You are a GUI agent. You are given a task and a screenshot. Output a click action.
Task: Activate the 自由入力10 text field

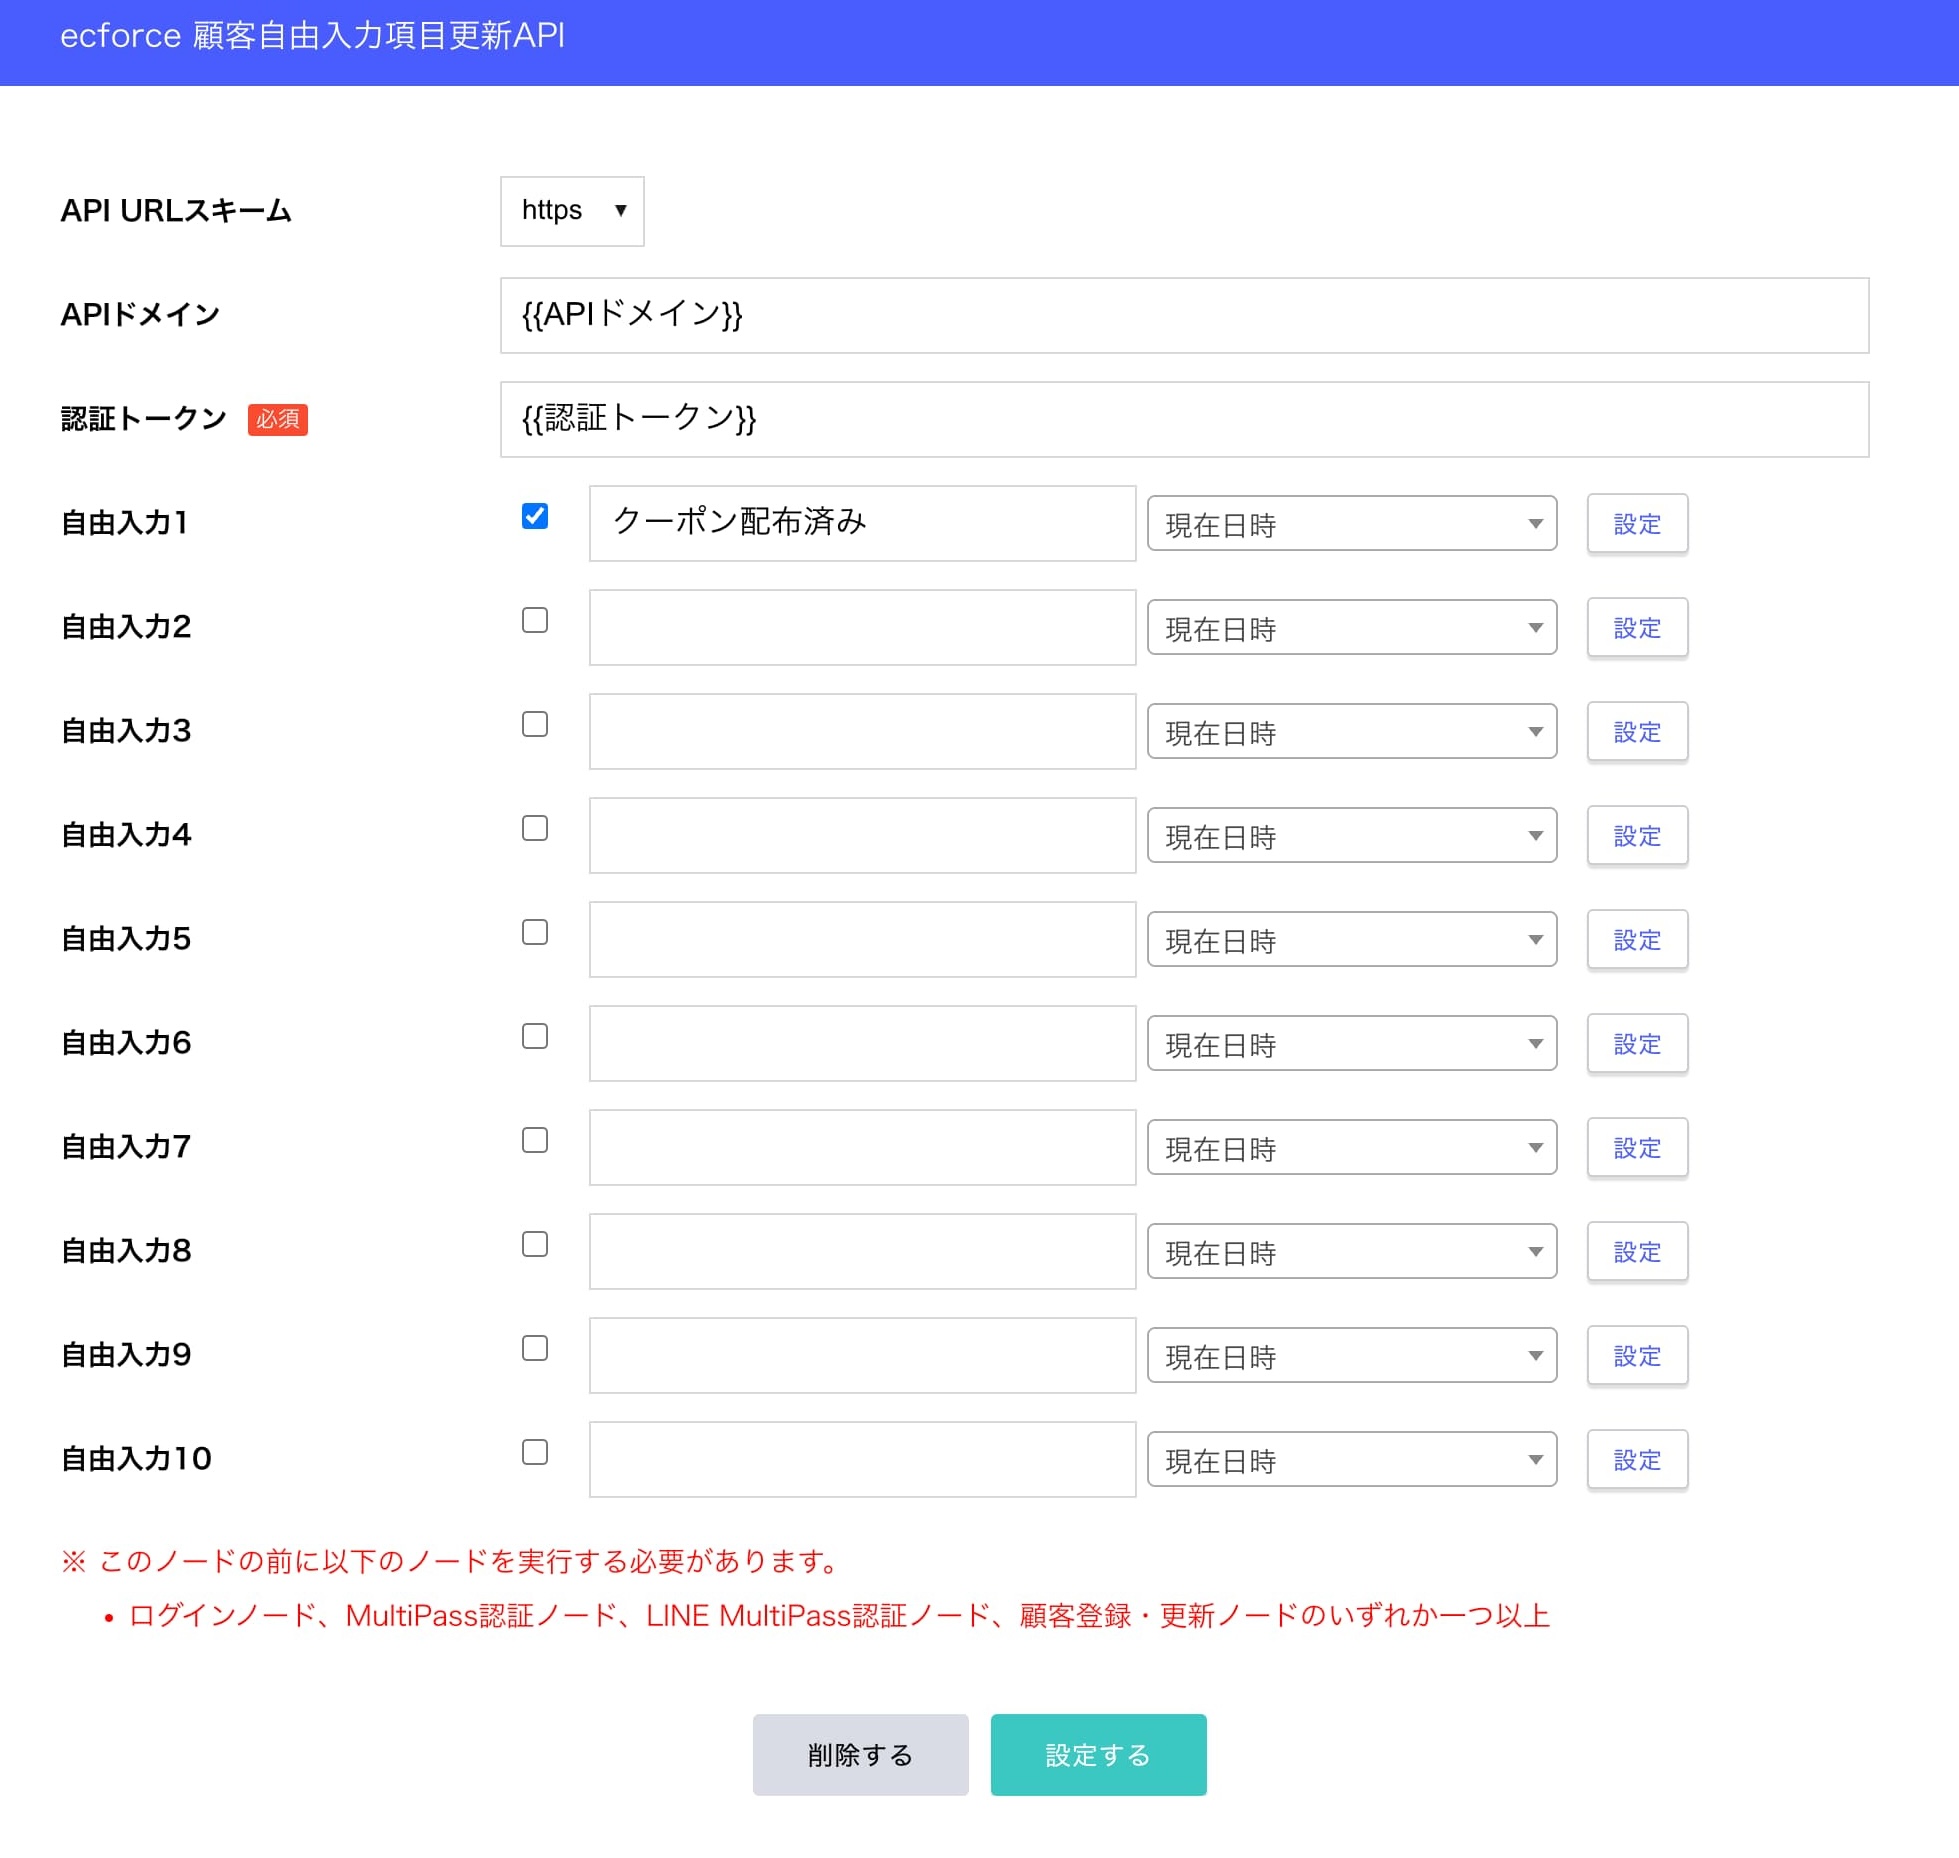point(862,1459)
